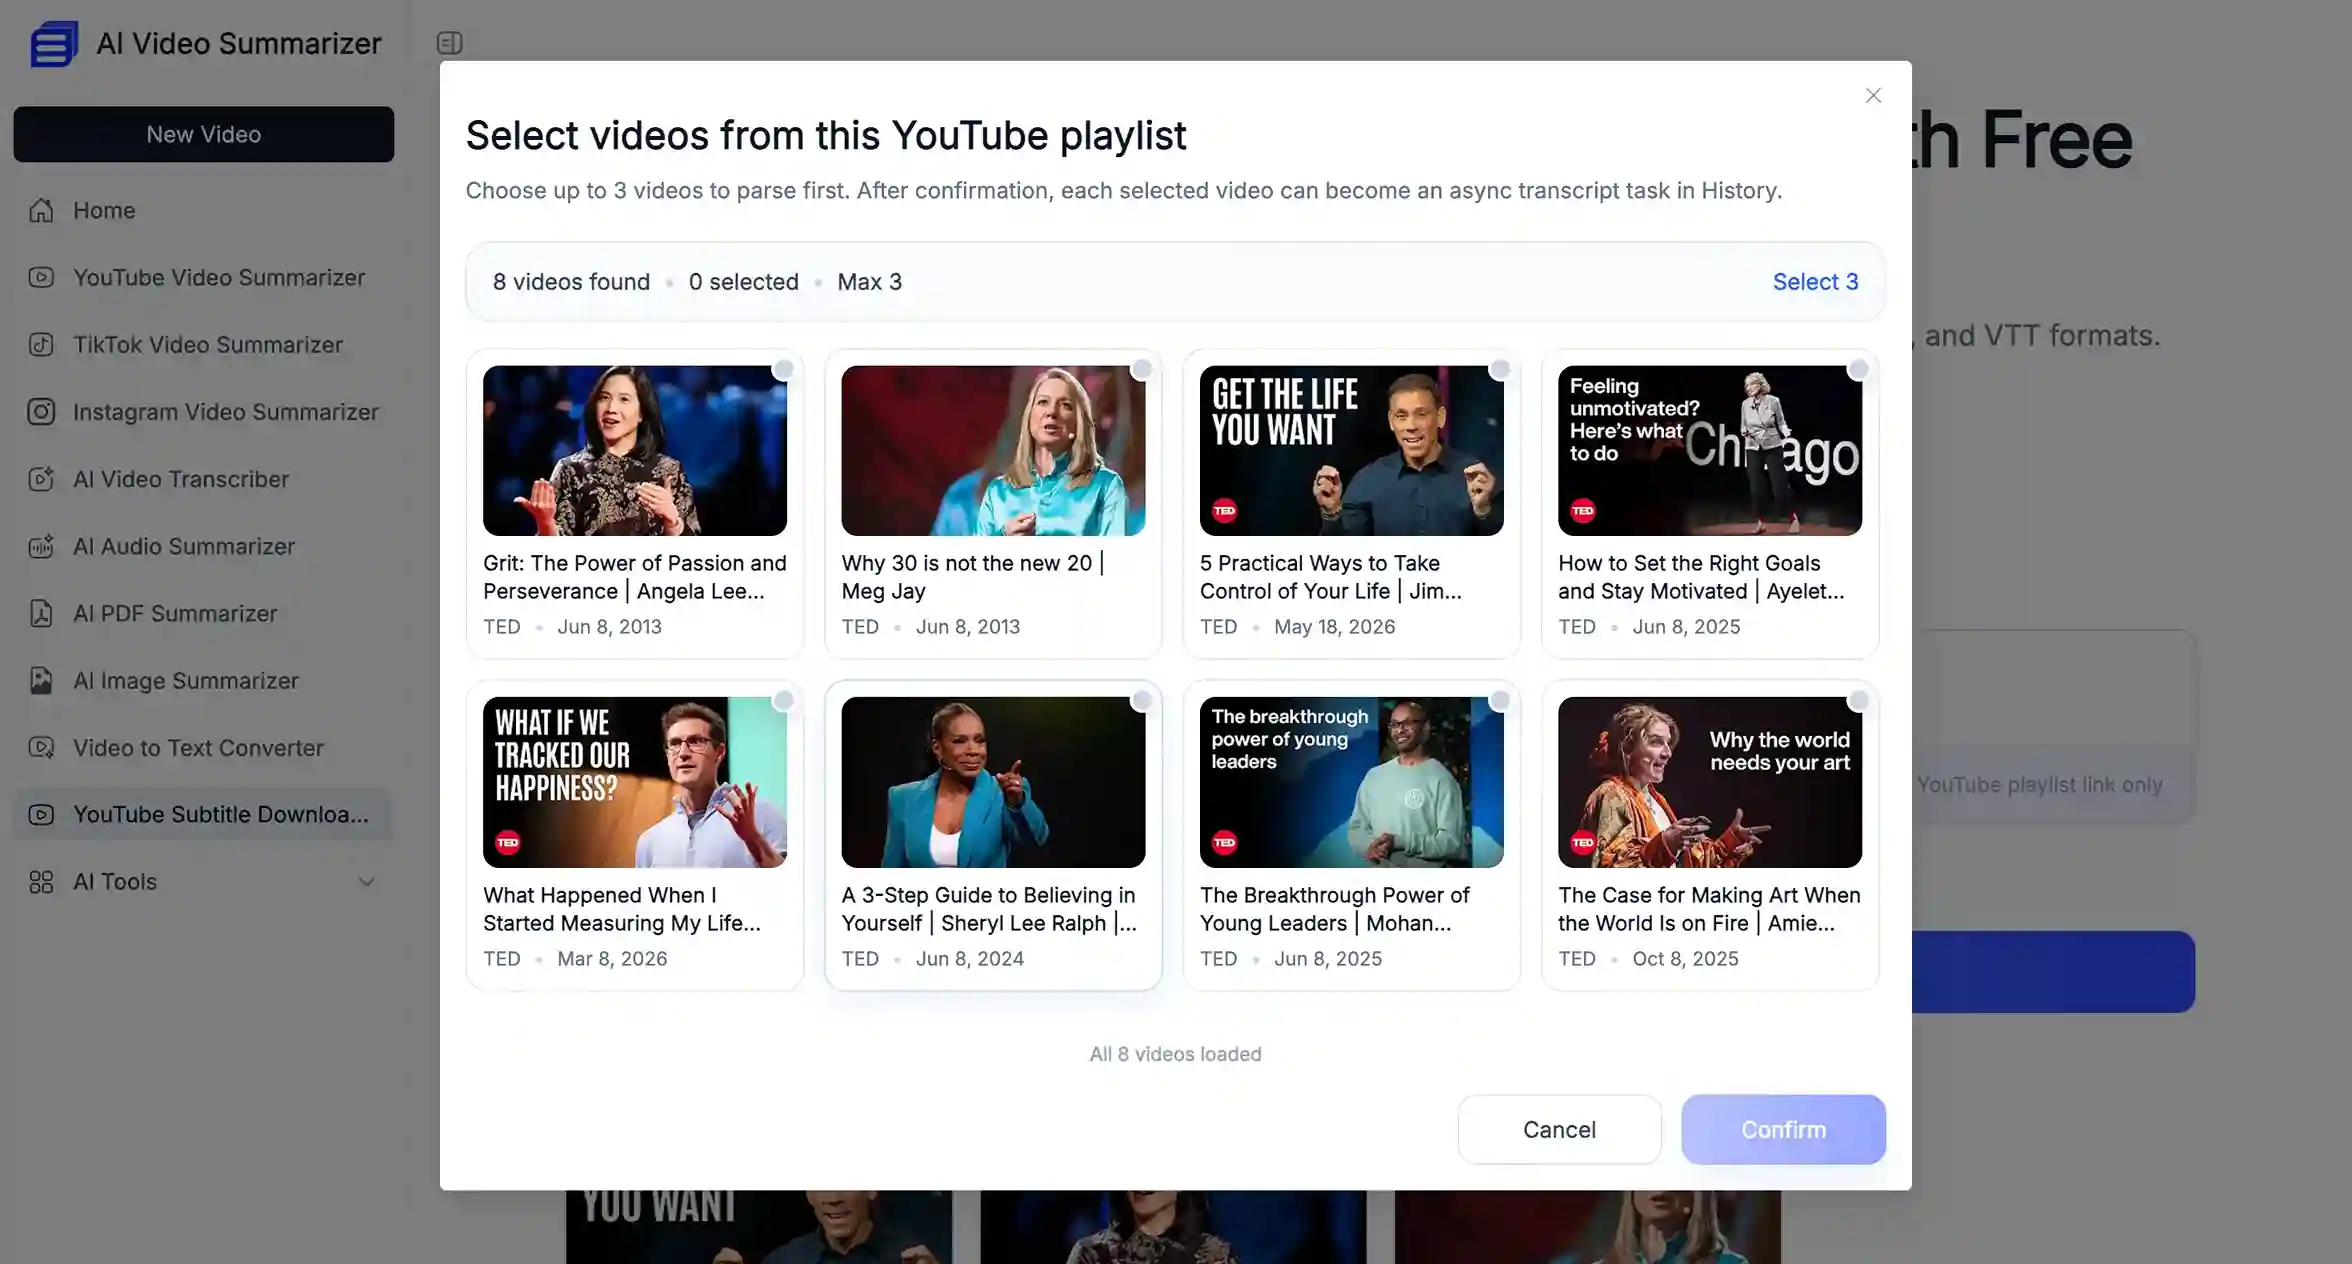Click the '0 selected' counter text
Viewport: 2352px width, 1264px height.
click(743, 282)
